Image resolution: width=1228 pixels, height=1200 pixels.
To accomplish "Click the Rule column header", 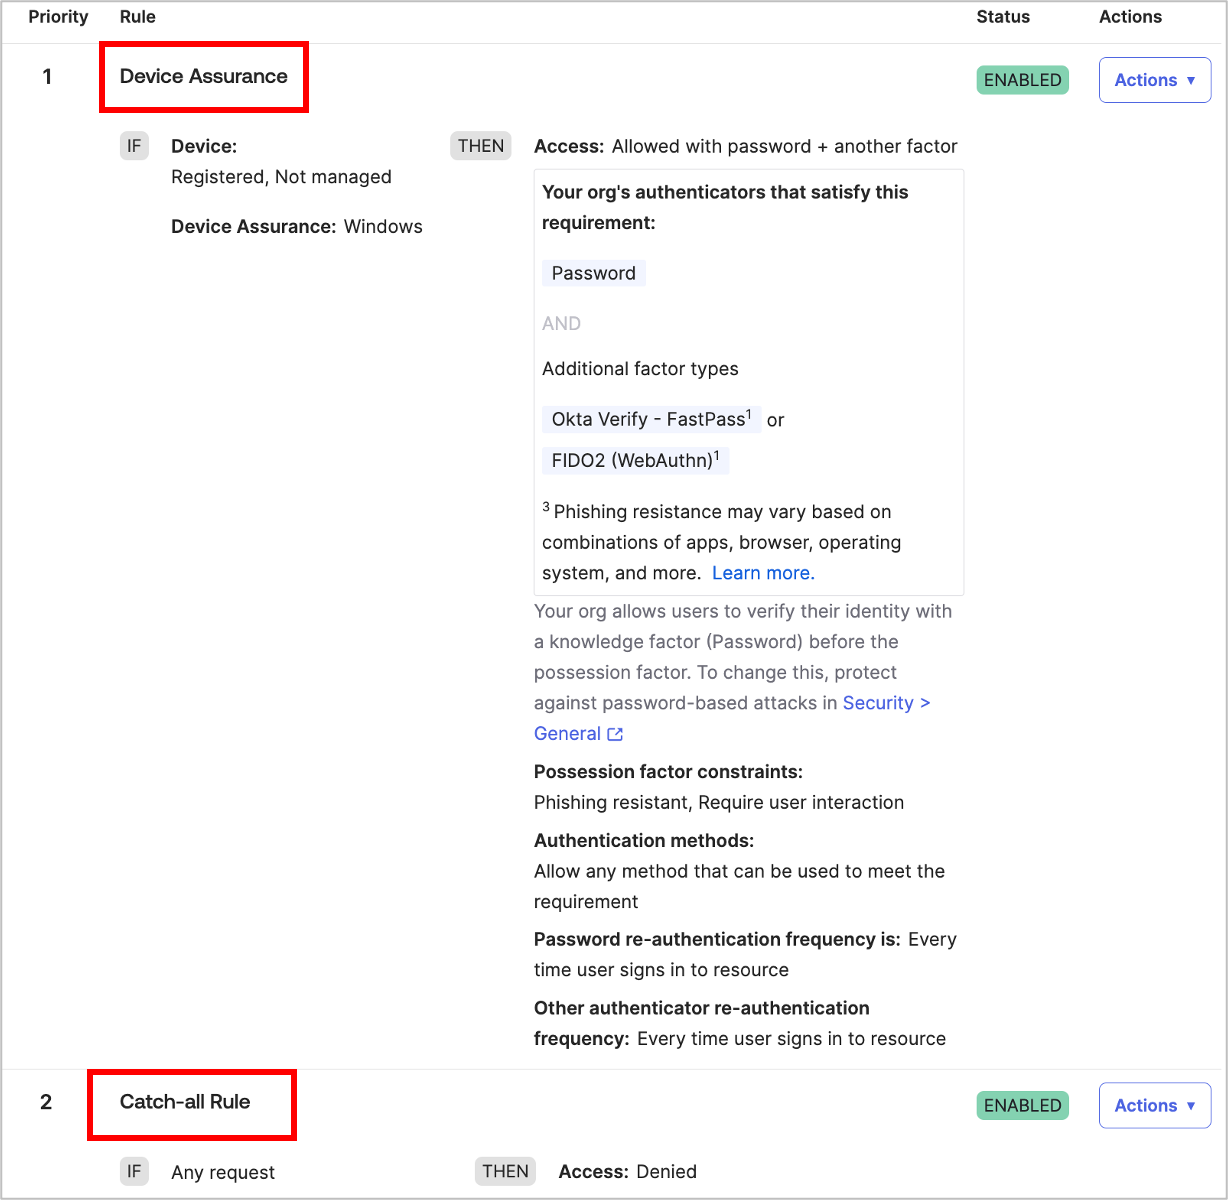I will pos(137,17).
